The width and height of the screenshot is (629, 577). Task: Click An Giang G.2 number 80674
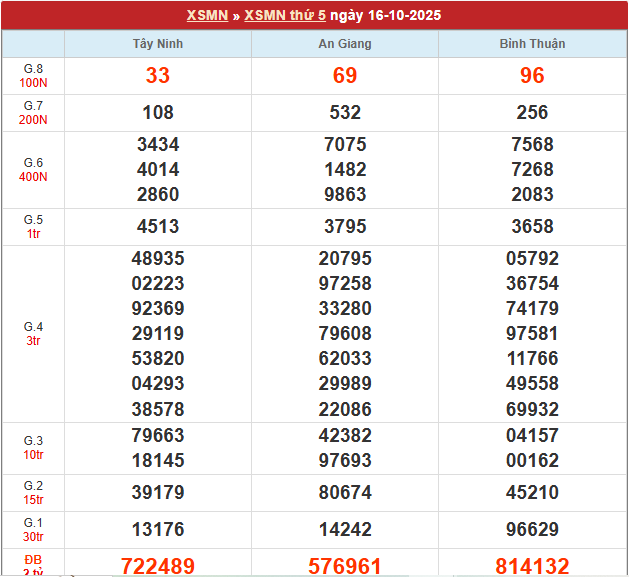(x=345, y=492)
